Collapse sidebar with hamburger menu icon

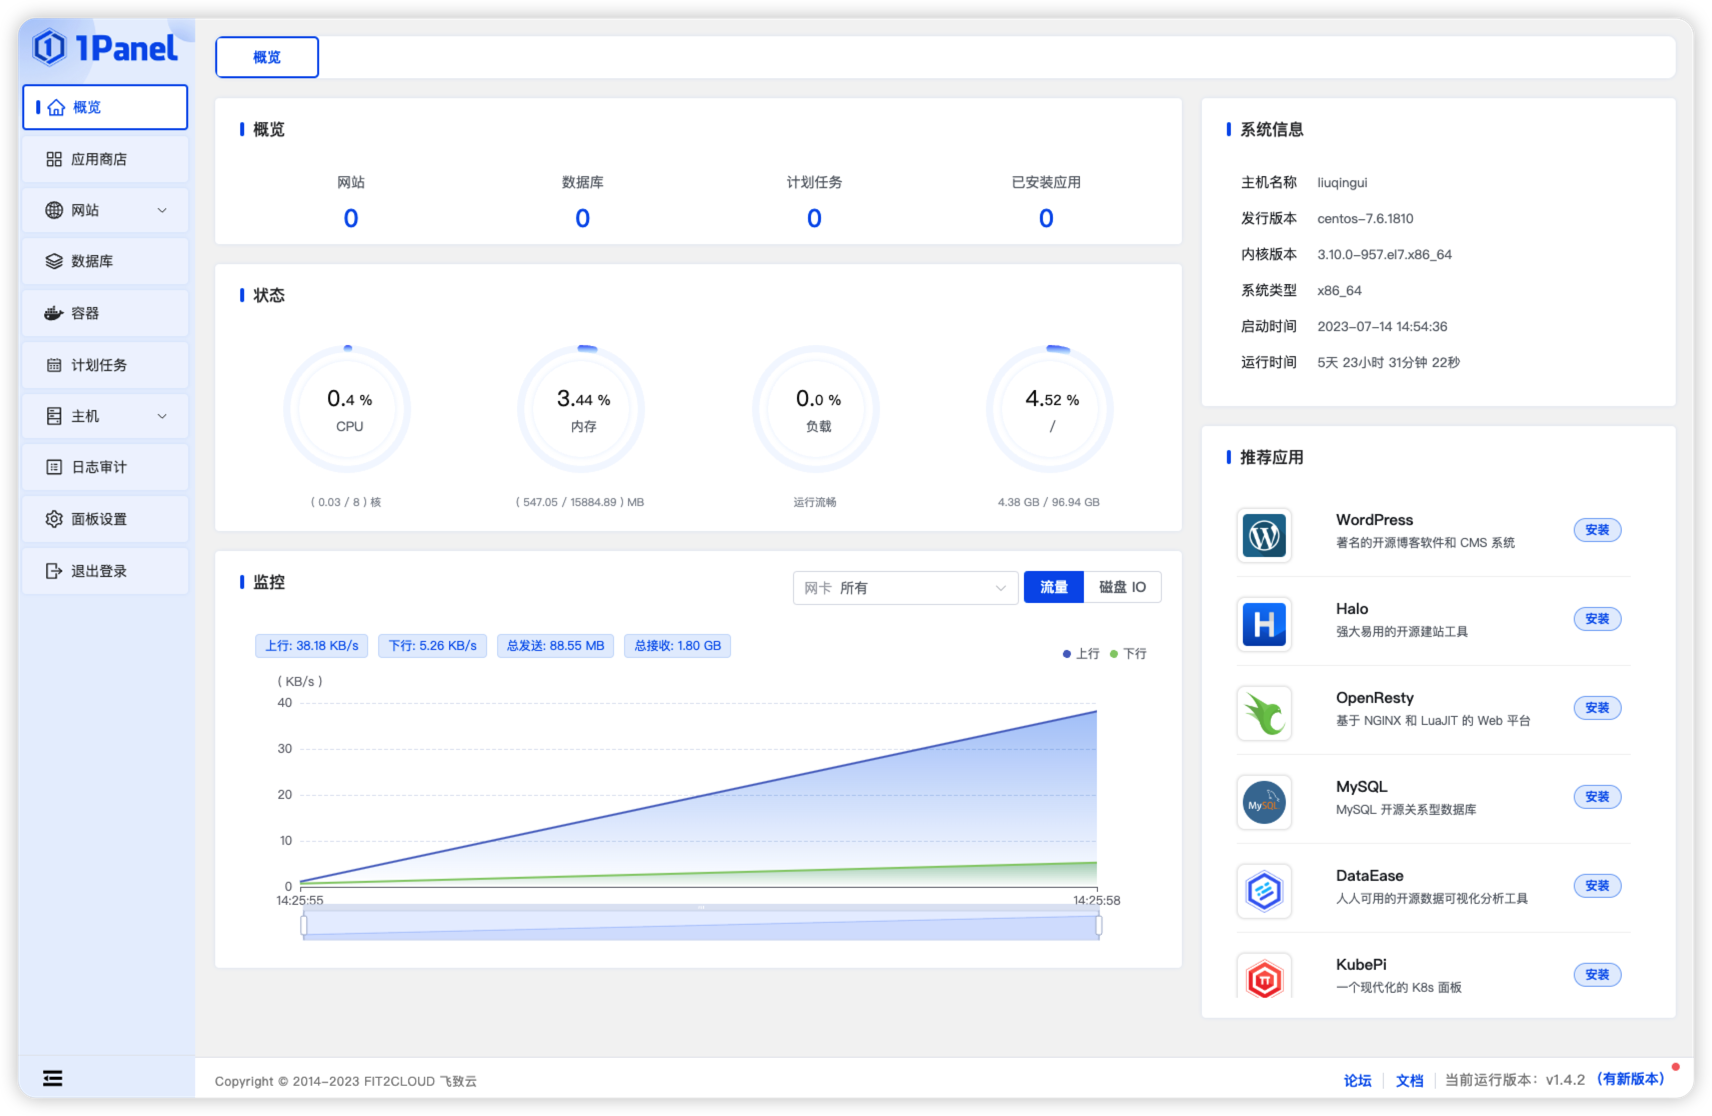pos(53,1078)
